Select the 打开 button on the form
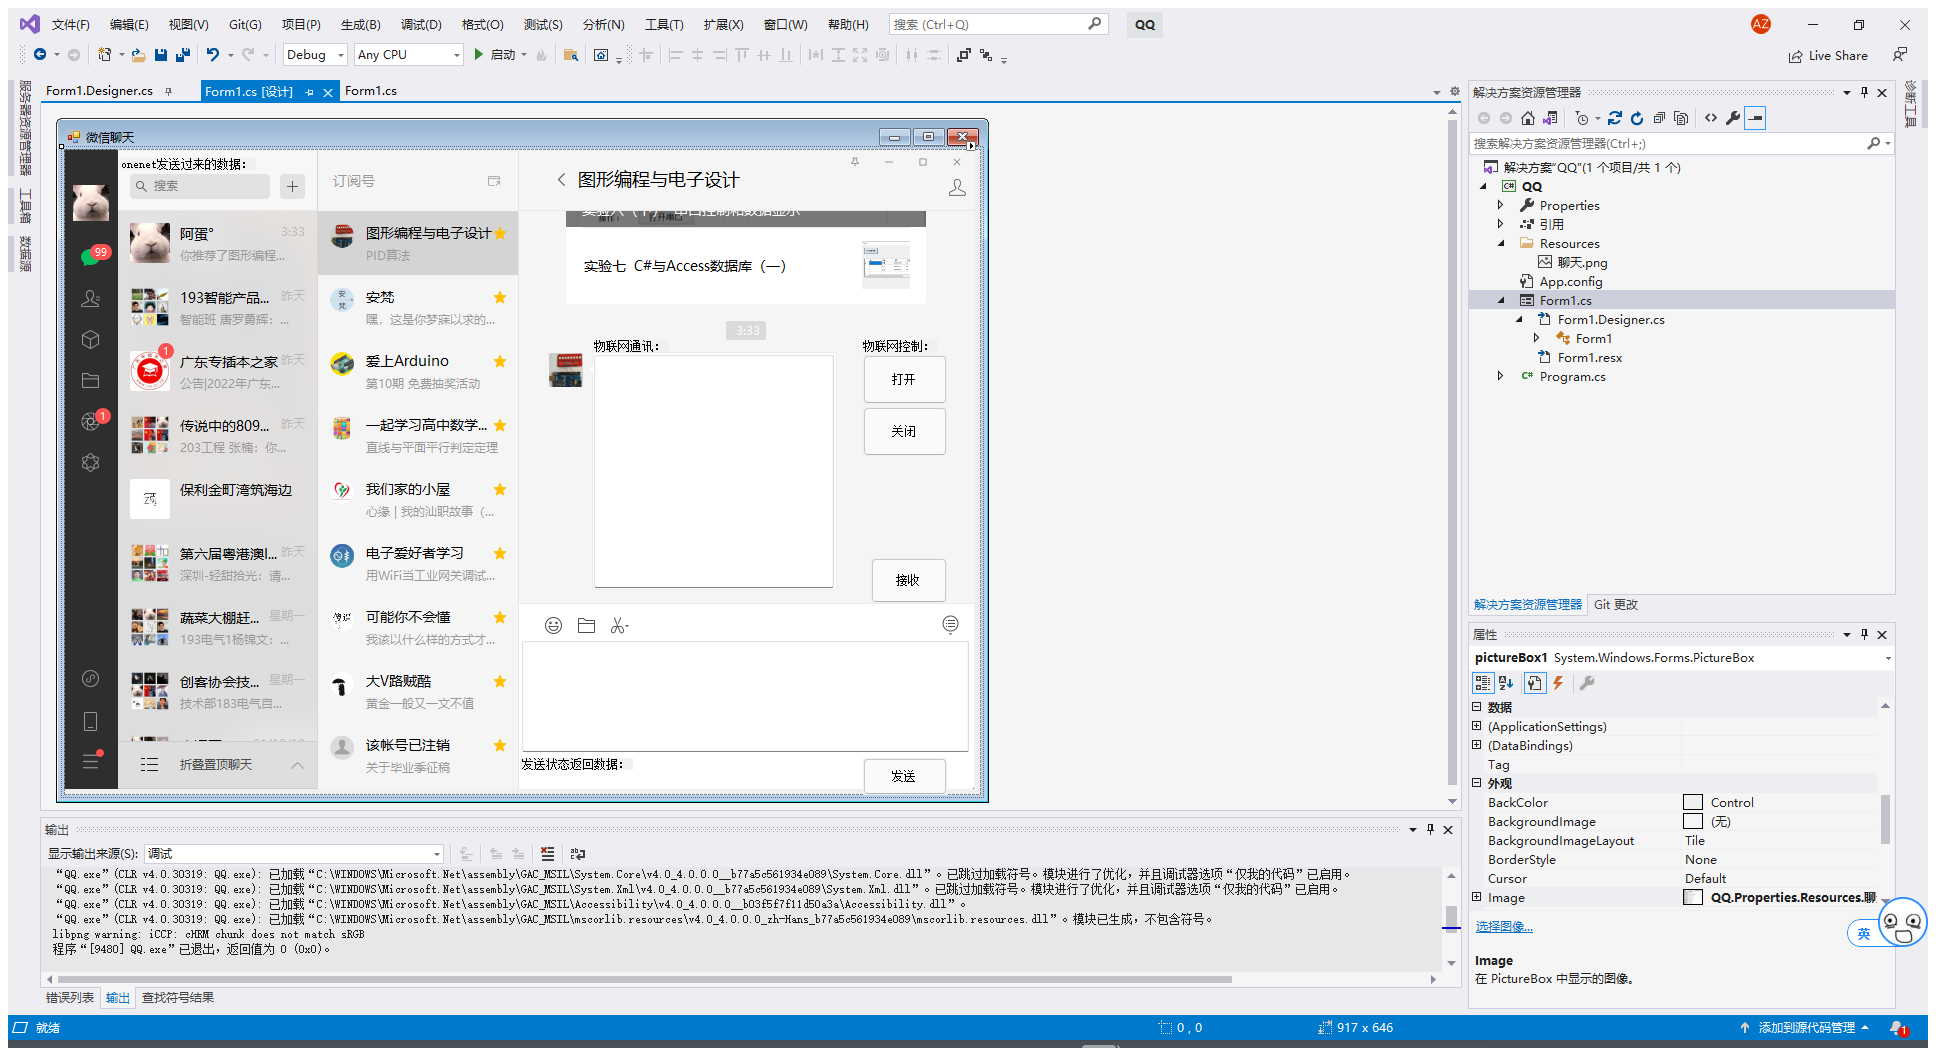Screen dimensions: 1936x1048 [904, 379]
